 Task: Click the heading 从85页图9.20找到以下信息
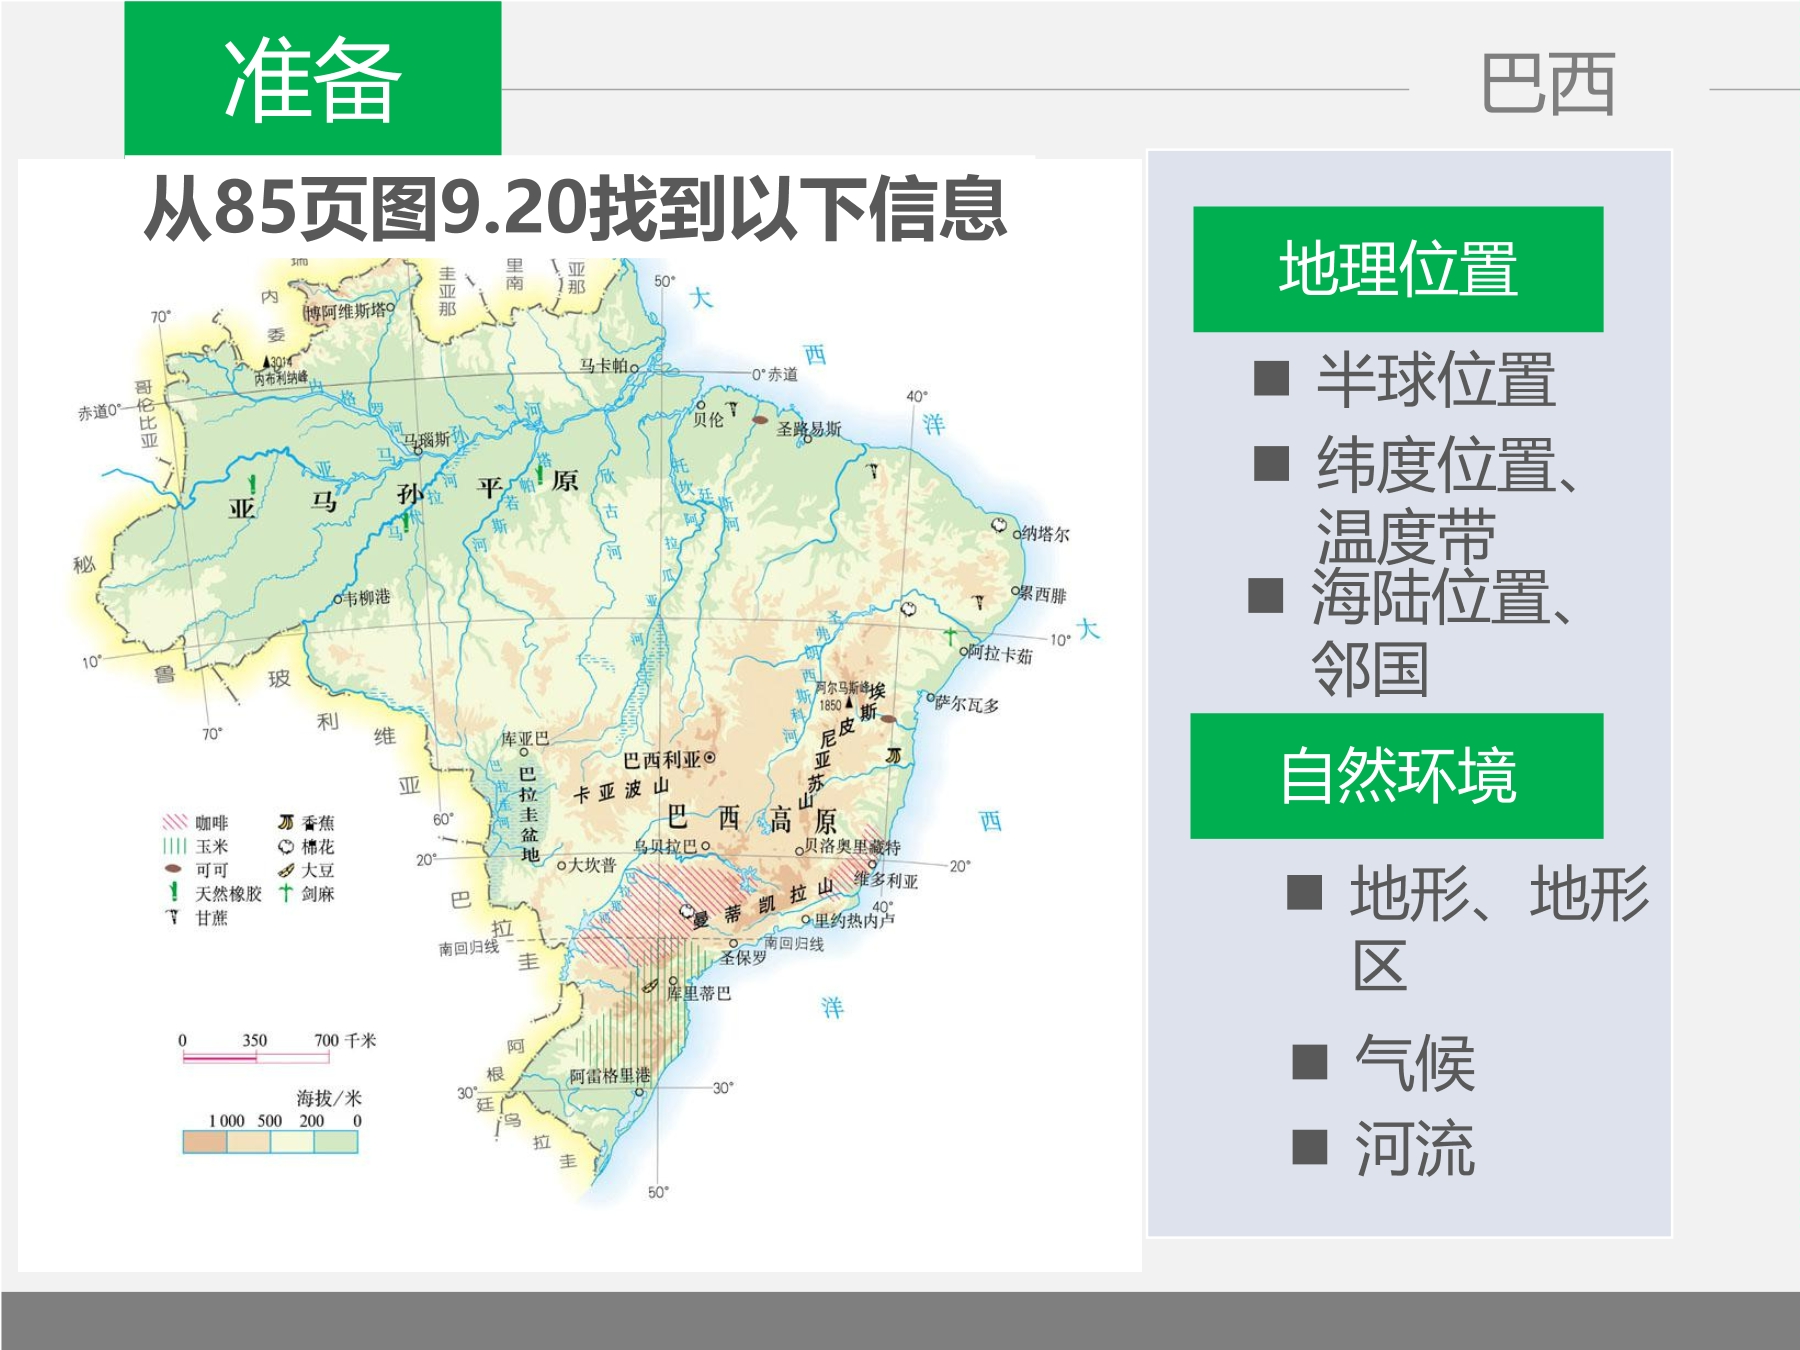point(575,209)
